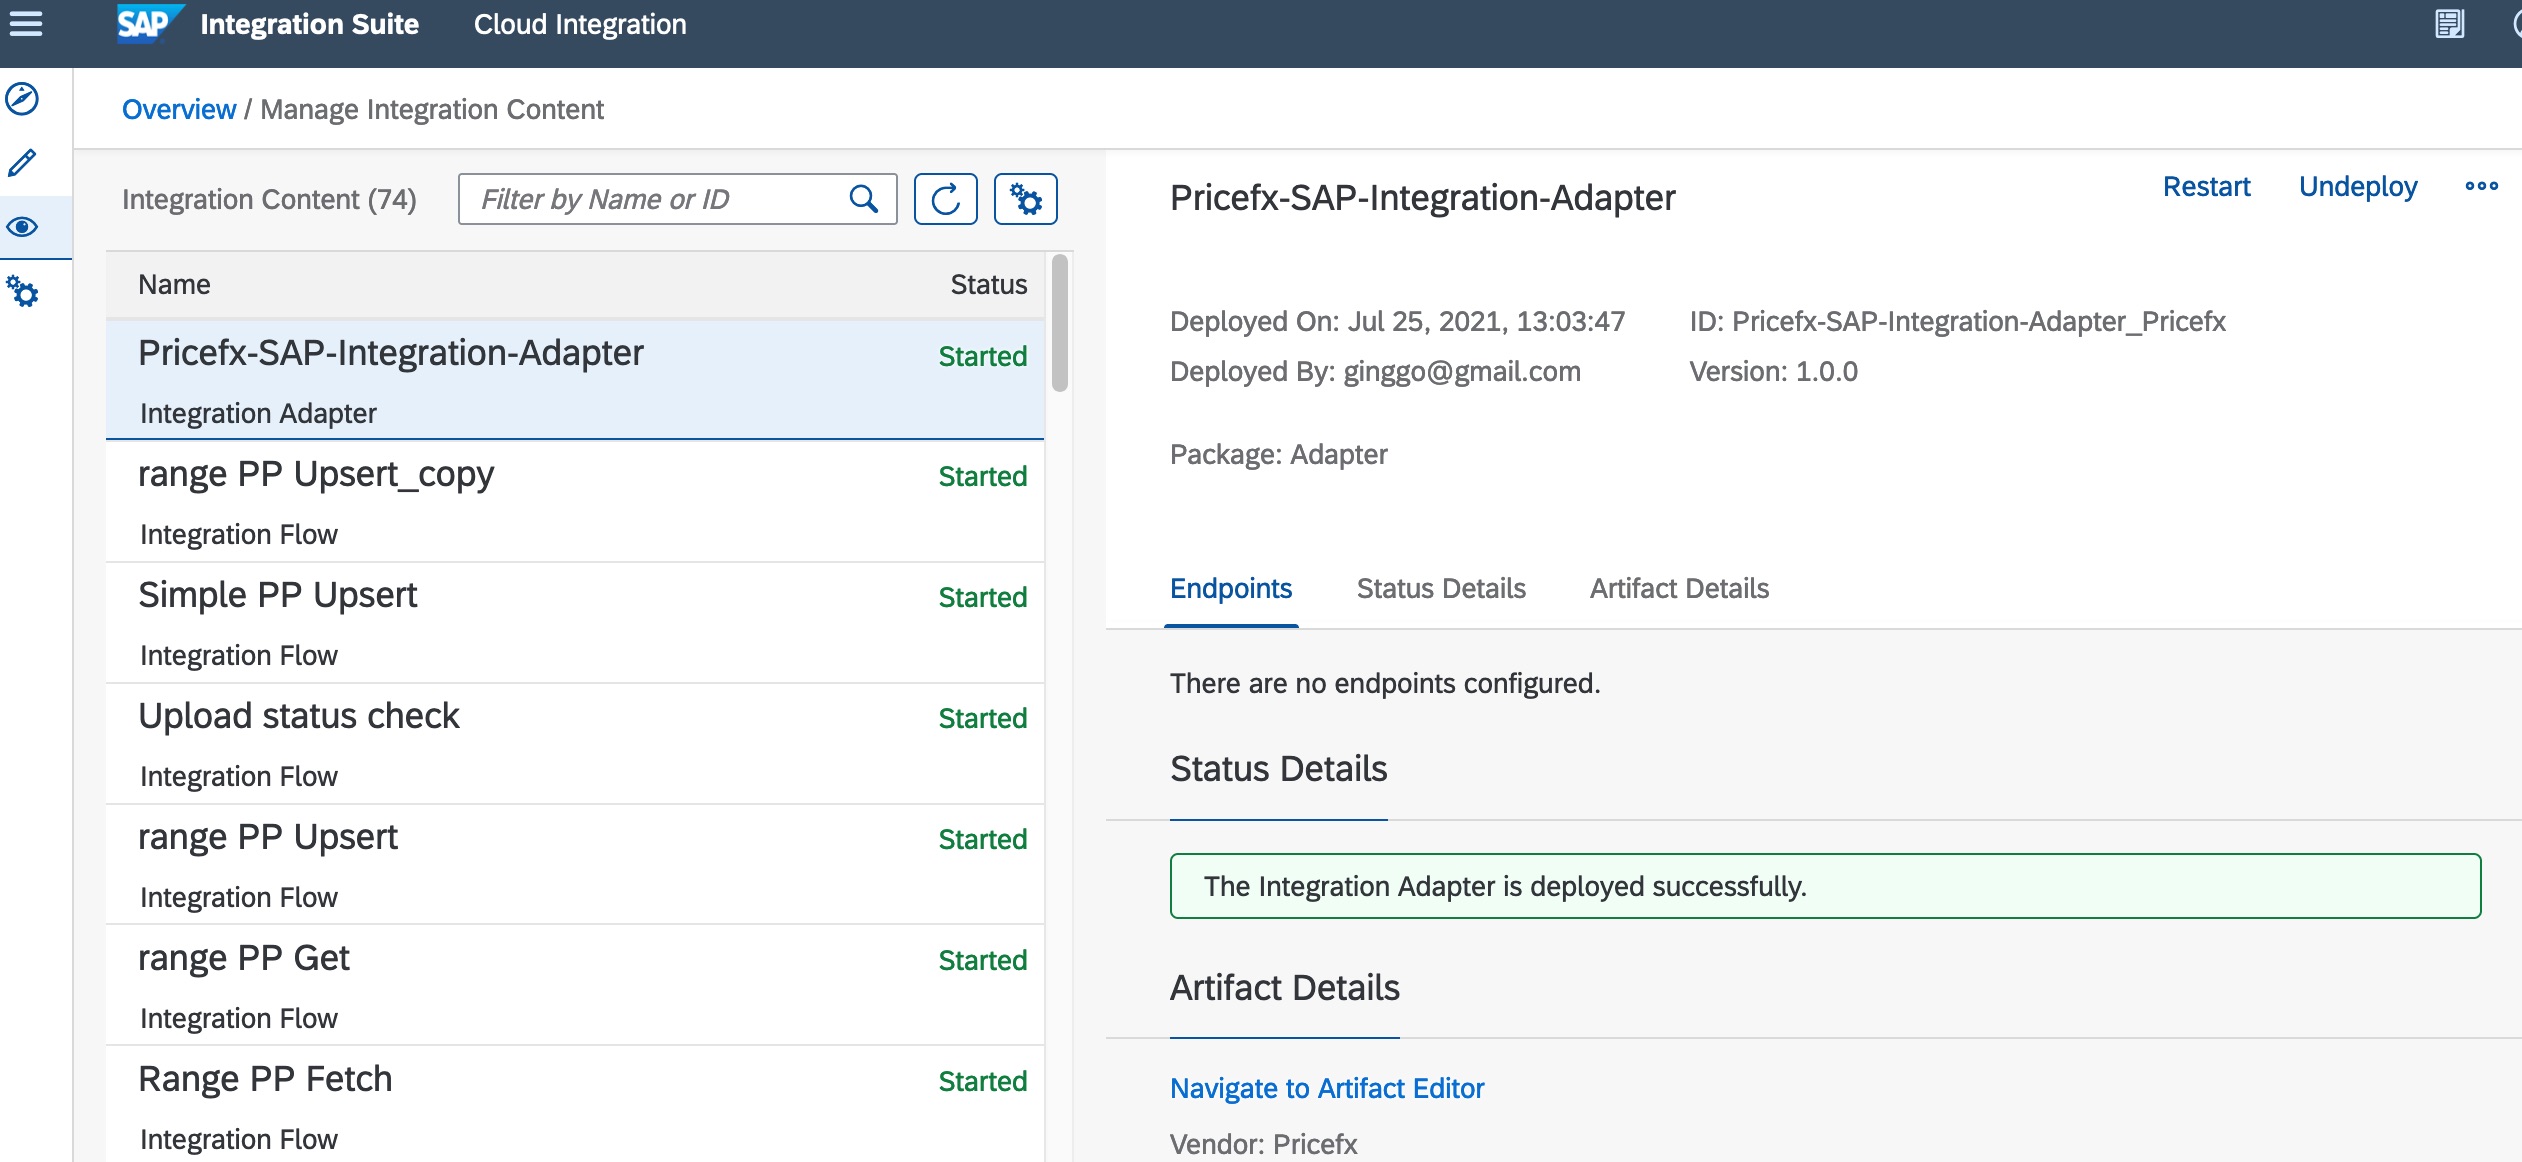Image resolution: width=2522 pixels, height=1162 pixels.
Task: Click the Undeploy button
Action: (x=2357, y=187)
